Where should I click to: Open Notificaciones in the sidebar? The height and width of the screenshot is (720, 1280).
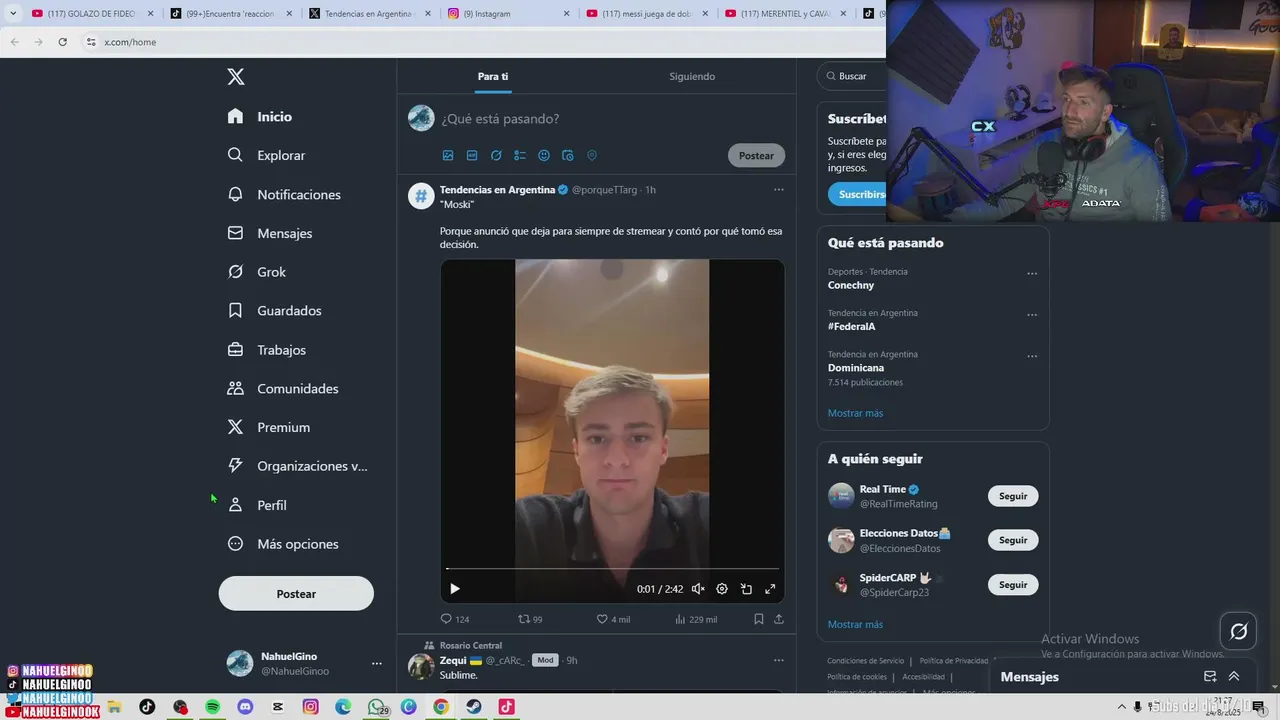(x=284, y=194)
